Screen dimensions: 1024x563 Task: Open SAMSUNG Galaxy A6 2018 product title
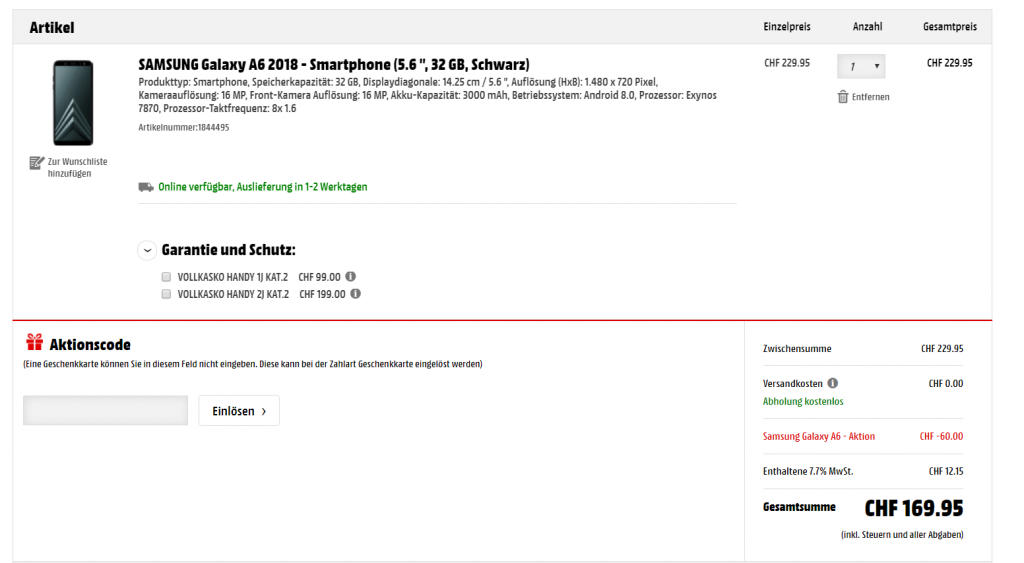334,64
